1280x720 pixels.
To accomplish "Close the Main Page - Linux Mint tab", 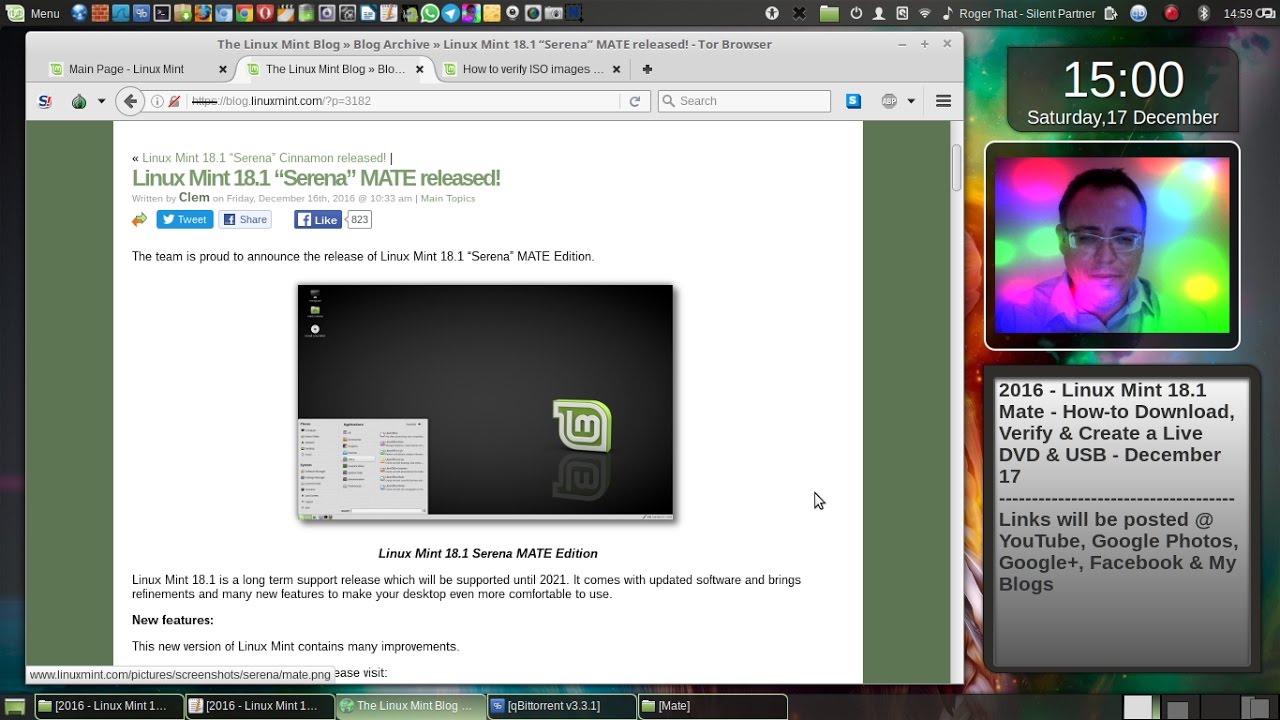I will (x=223, y=69).
